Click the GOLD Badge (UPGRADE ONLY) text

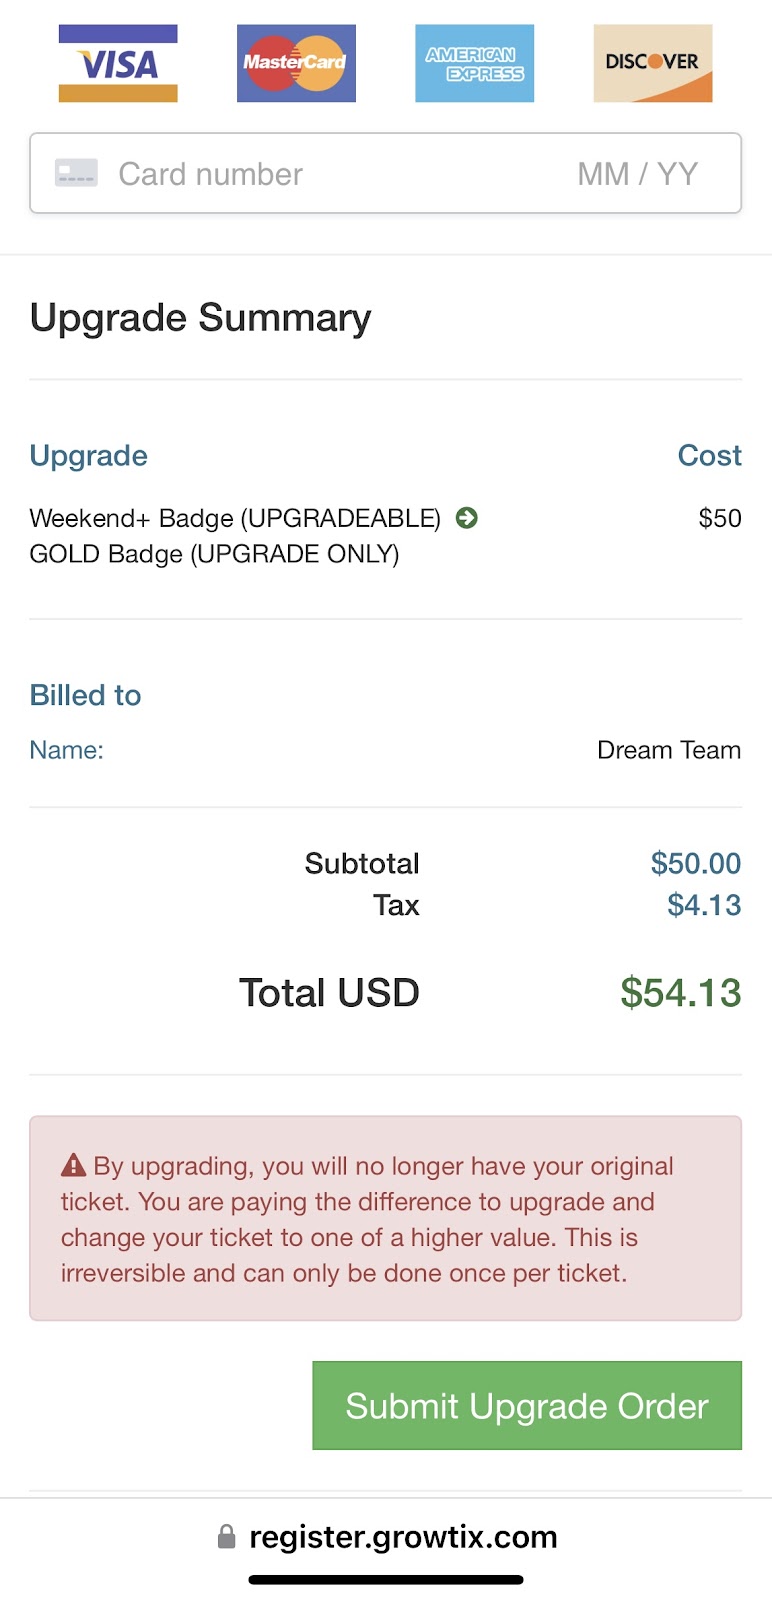214,554
